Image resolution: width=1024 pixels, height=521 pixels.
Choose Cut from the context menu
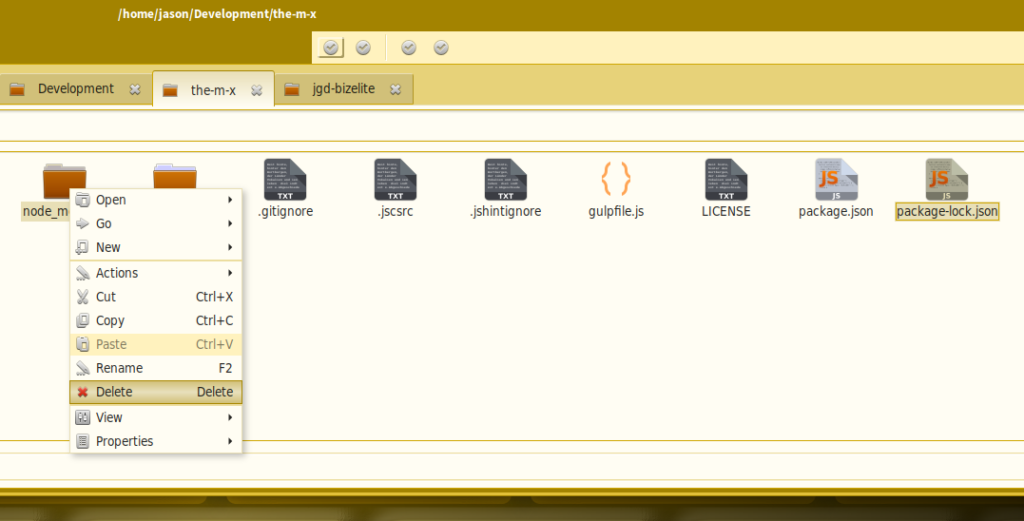(x=156, y=297)
